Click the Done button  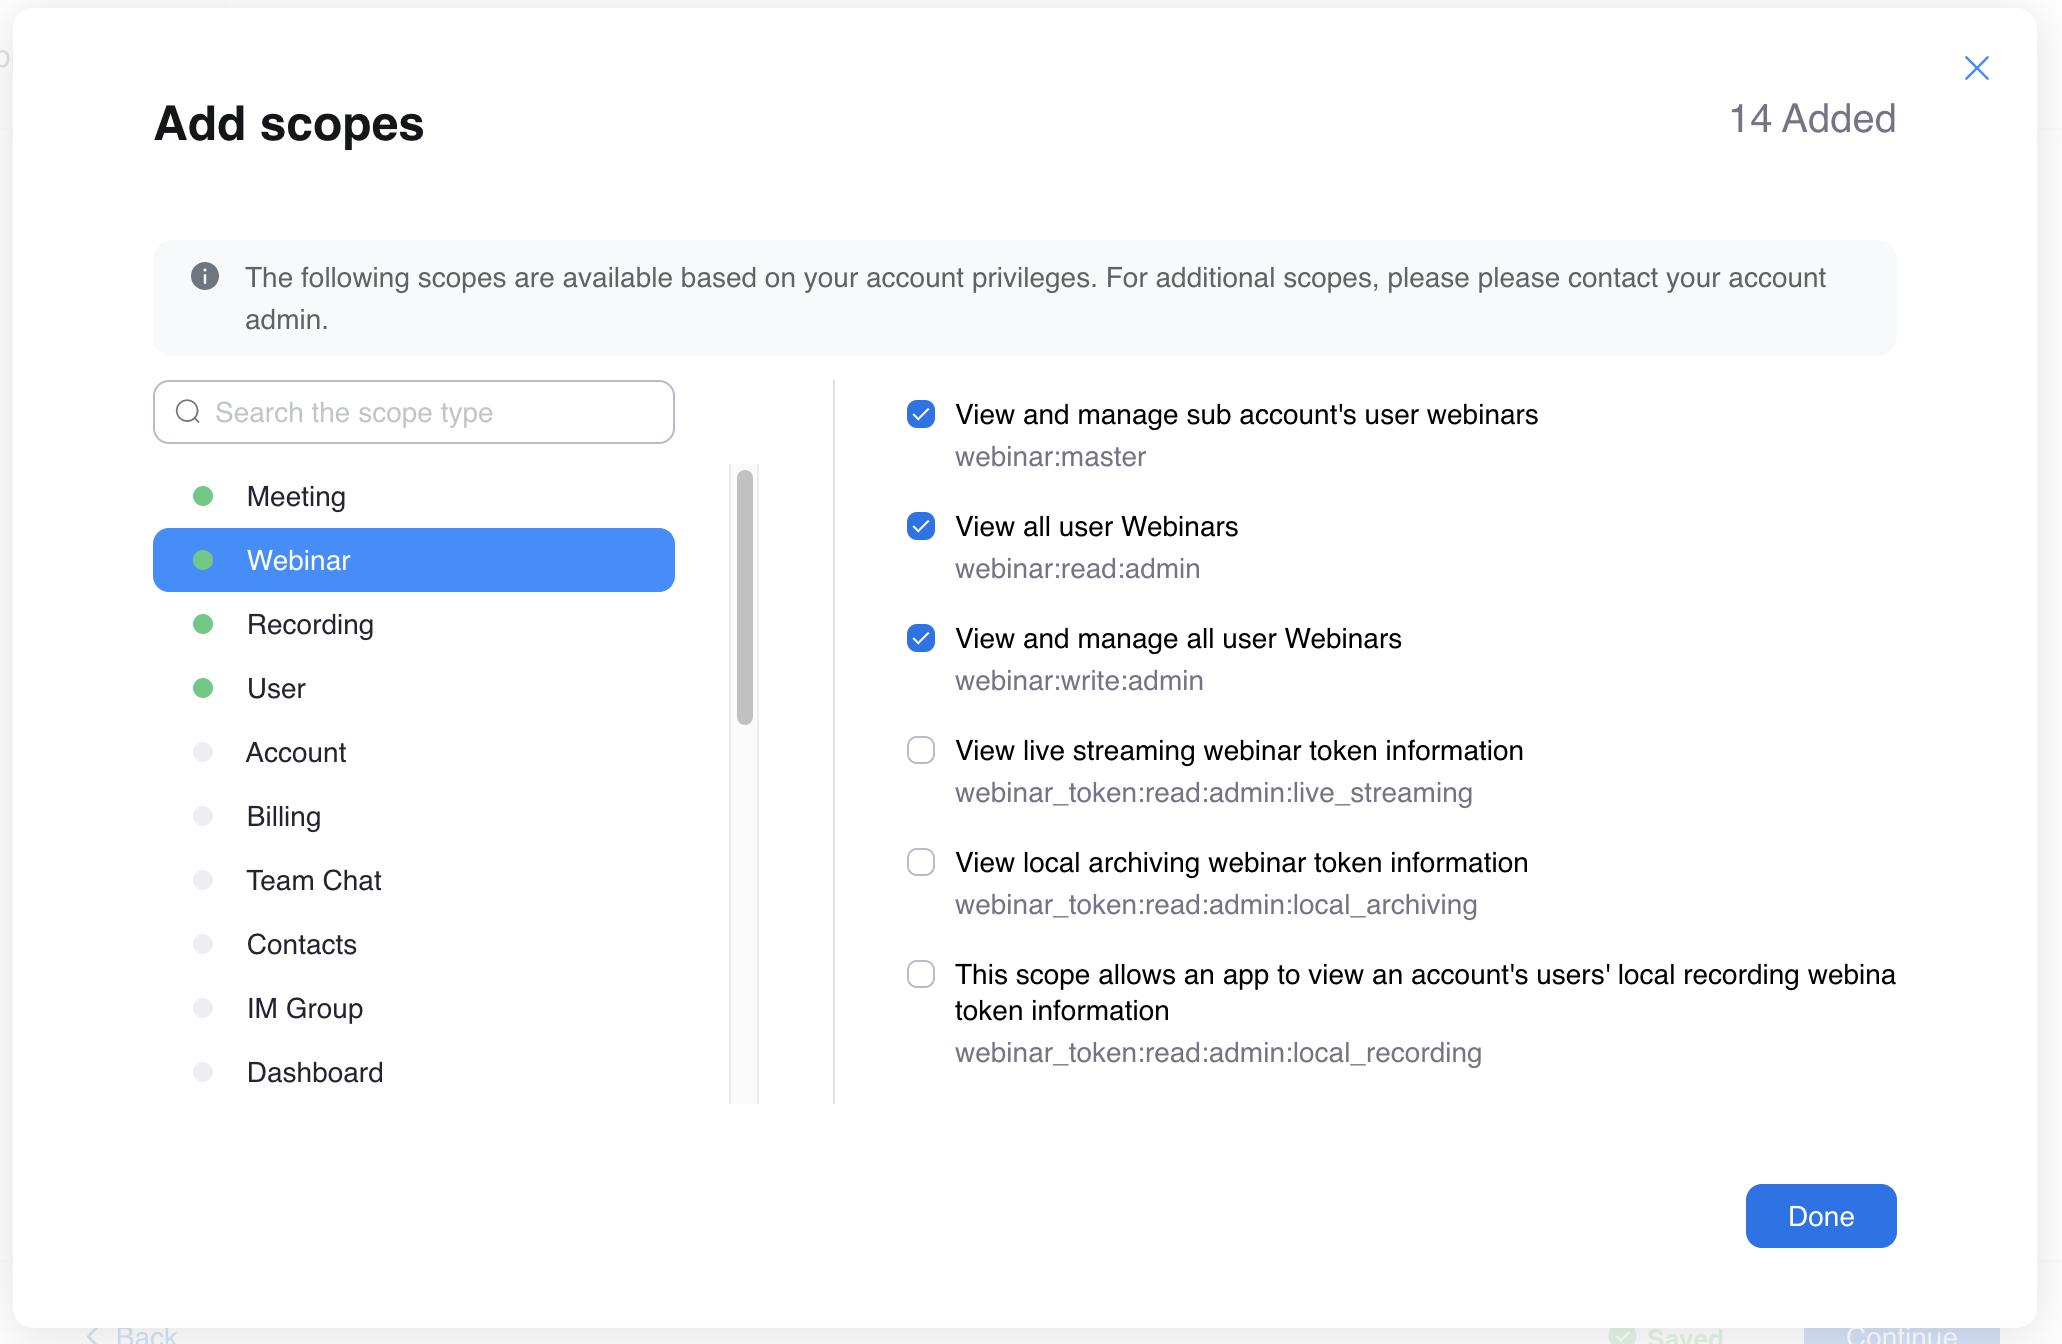coord(1821,1216)
